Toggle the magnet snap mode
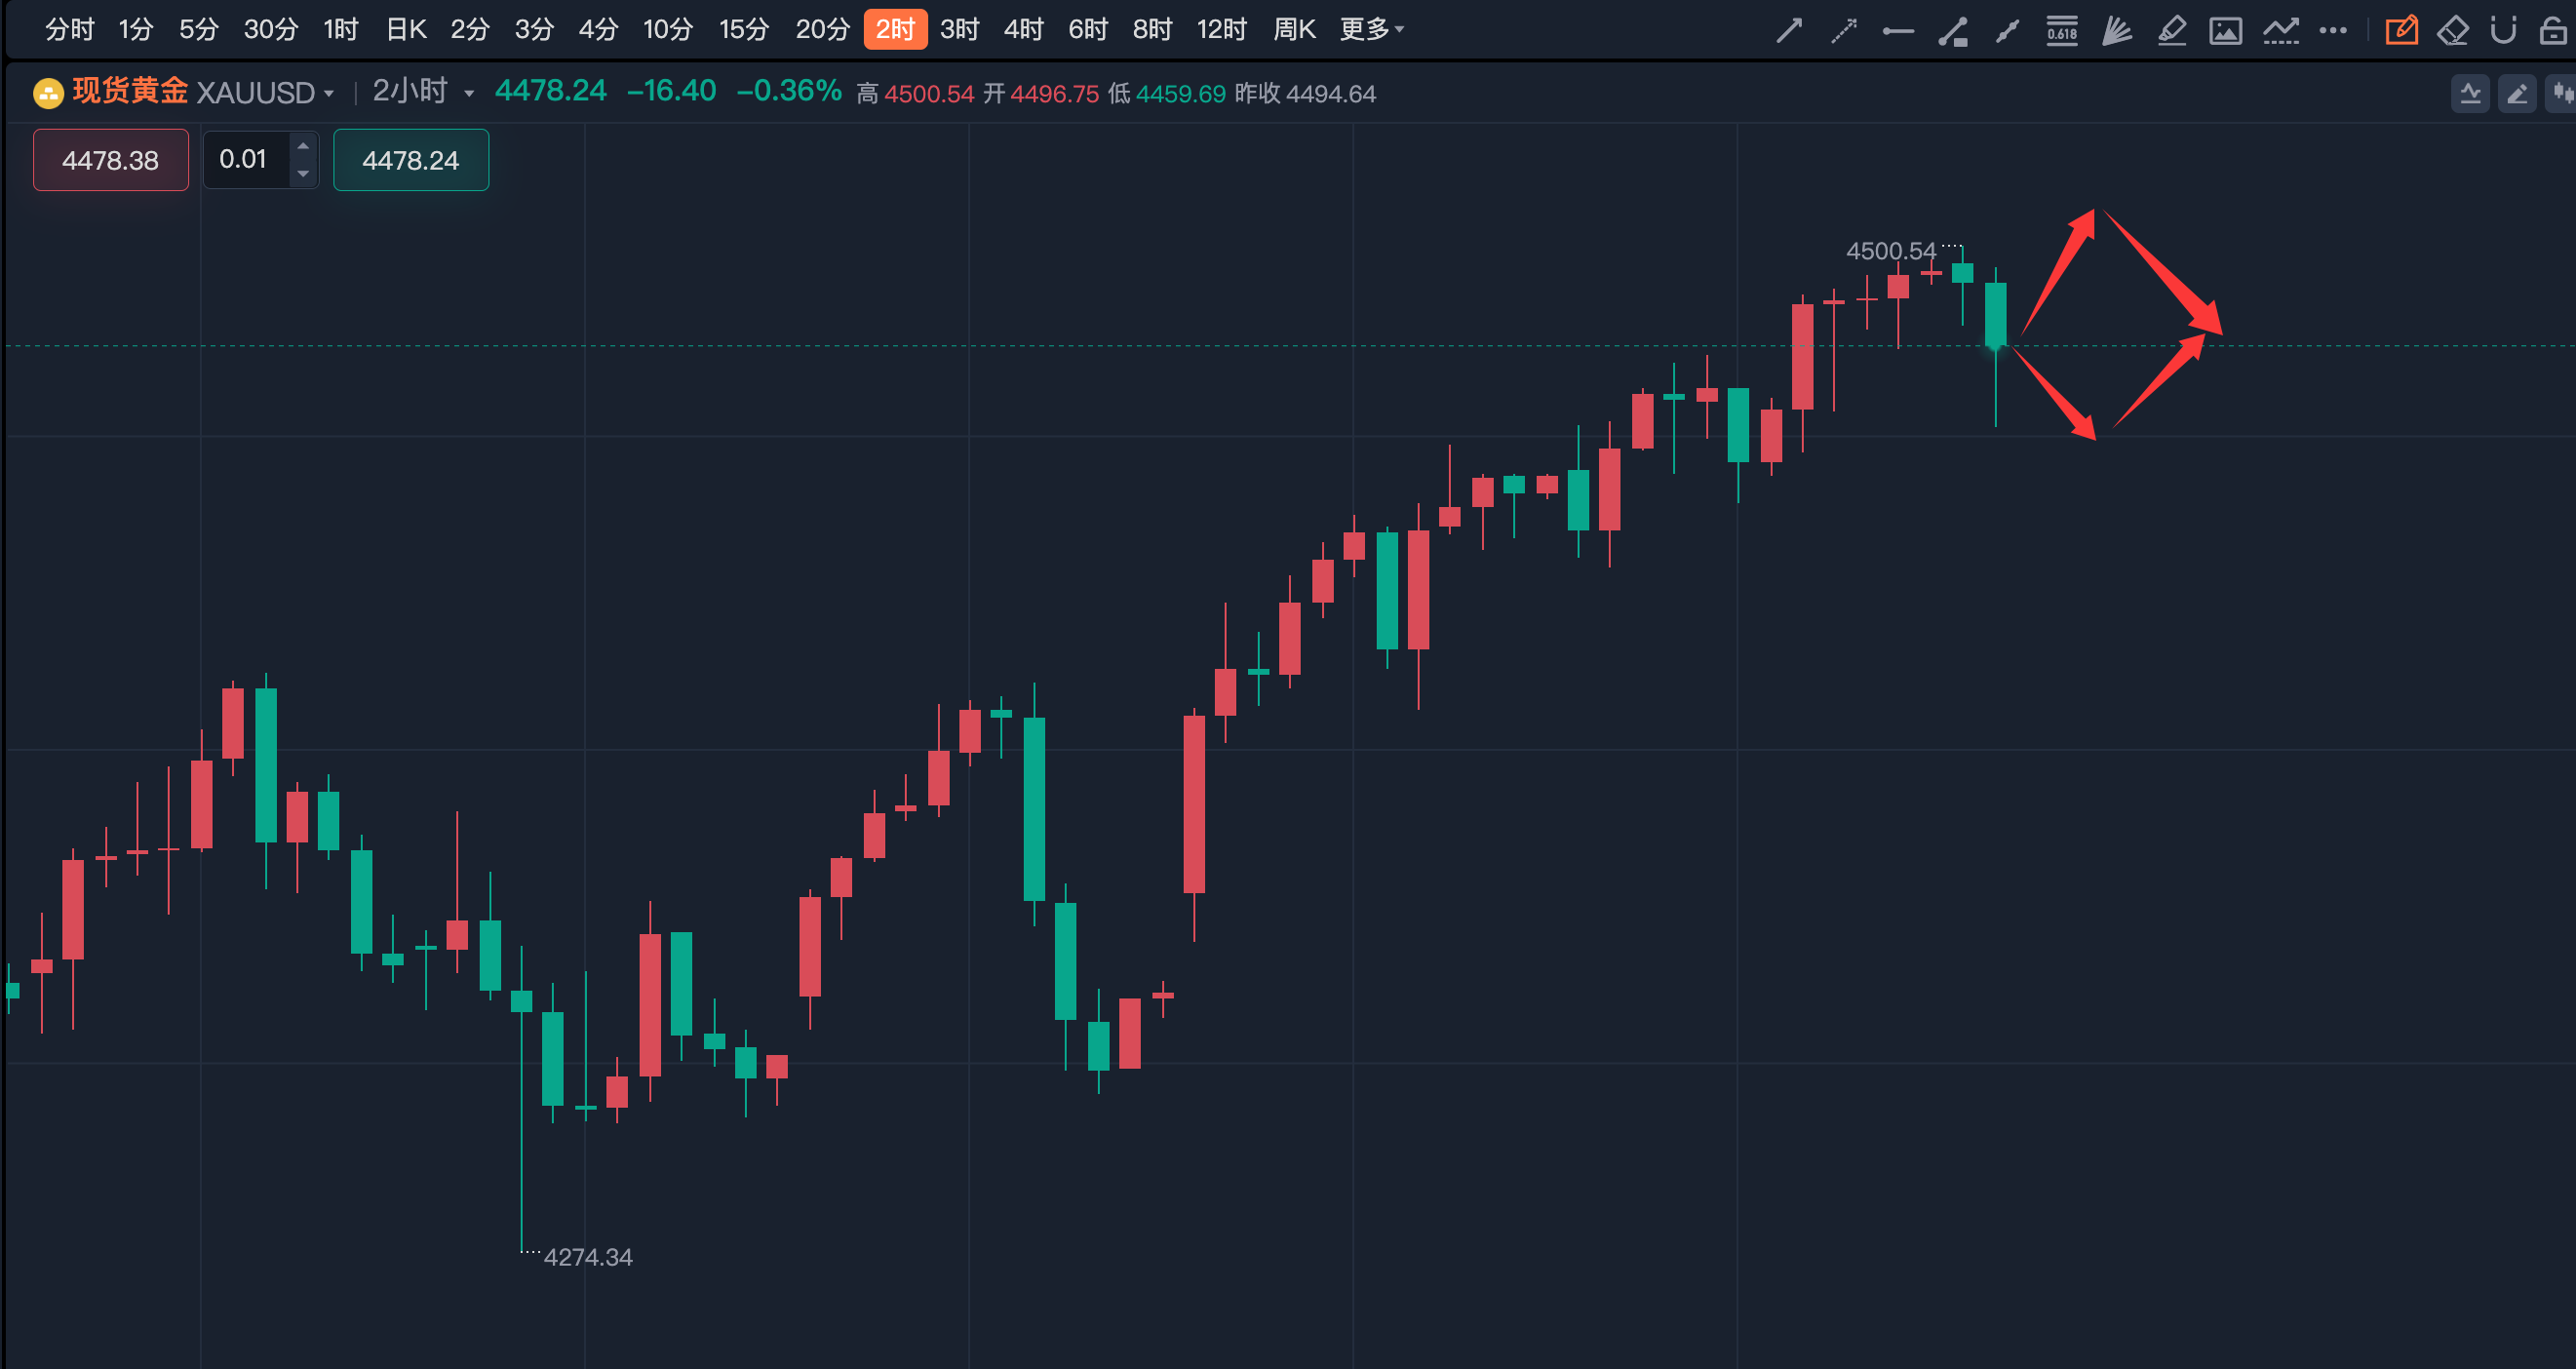Viewport: 2576px width, 1369px height. pyautogui.click(x=2503, y=31)
